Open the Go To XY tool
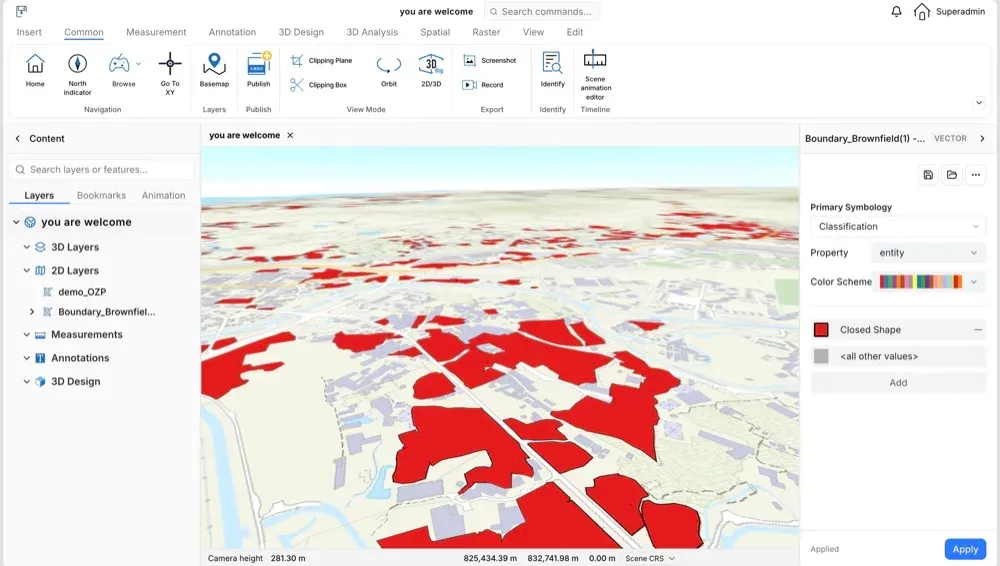The height and width of the screenshot is (566, 1000). pos(170,64)
